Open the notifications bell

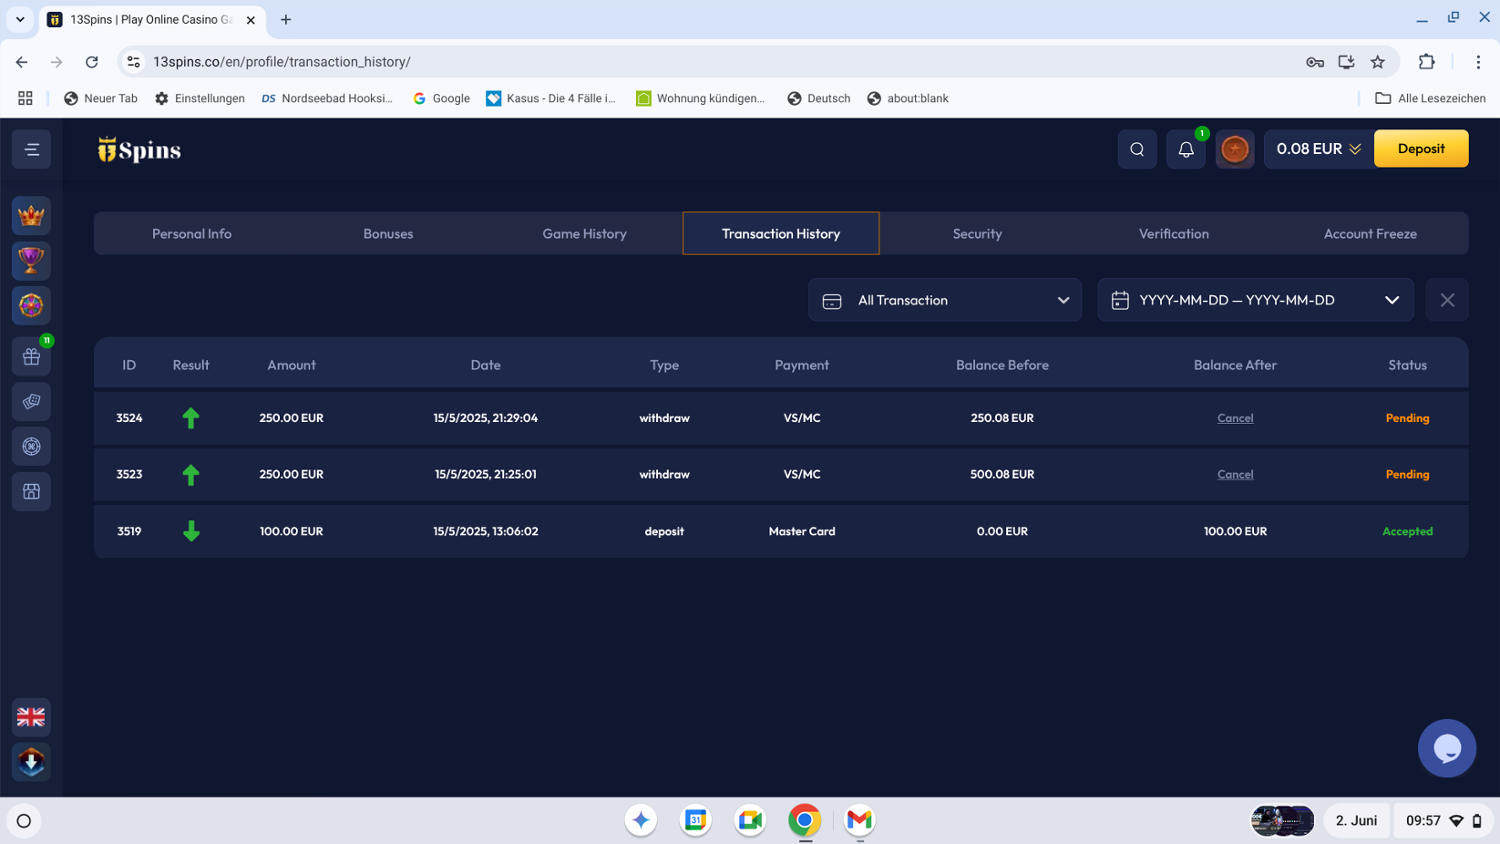1186,149
